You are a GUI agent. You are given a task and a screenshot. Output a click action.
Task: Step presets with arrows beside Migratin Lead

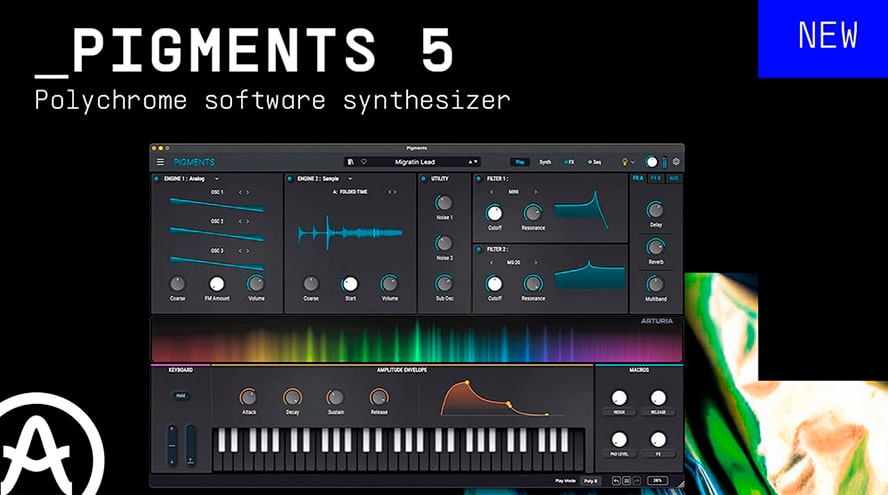pos(472,162)
